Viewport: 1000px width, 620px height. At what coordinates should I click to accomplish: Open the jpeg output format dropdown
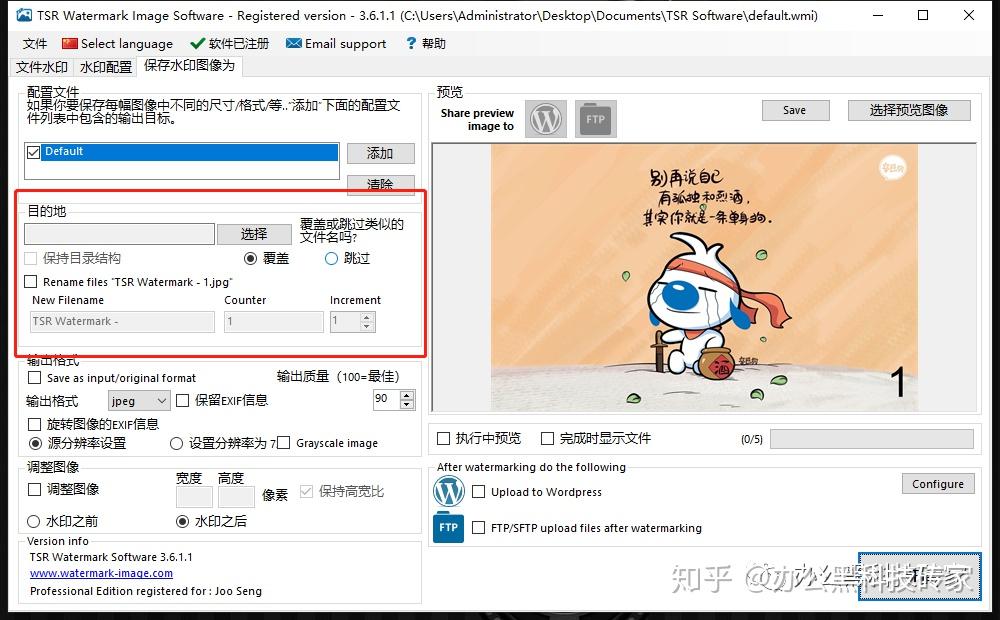[x=138, y=401]
